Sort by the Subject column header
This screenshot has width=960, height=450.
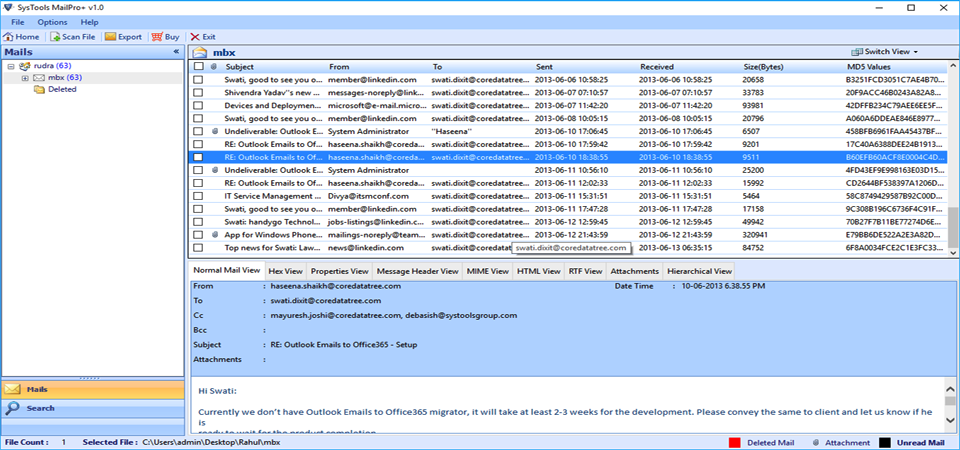(x=239, y=67)
